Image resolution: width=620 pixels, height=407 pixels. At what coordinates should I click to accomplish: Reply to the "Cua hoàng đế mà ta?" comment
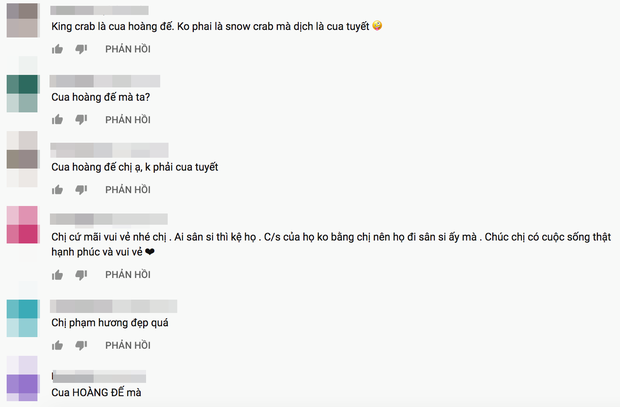[x=128, y=120]
